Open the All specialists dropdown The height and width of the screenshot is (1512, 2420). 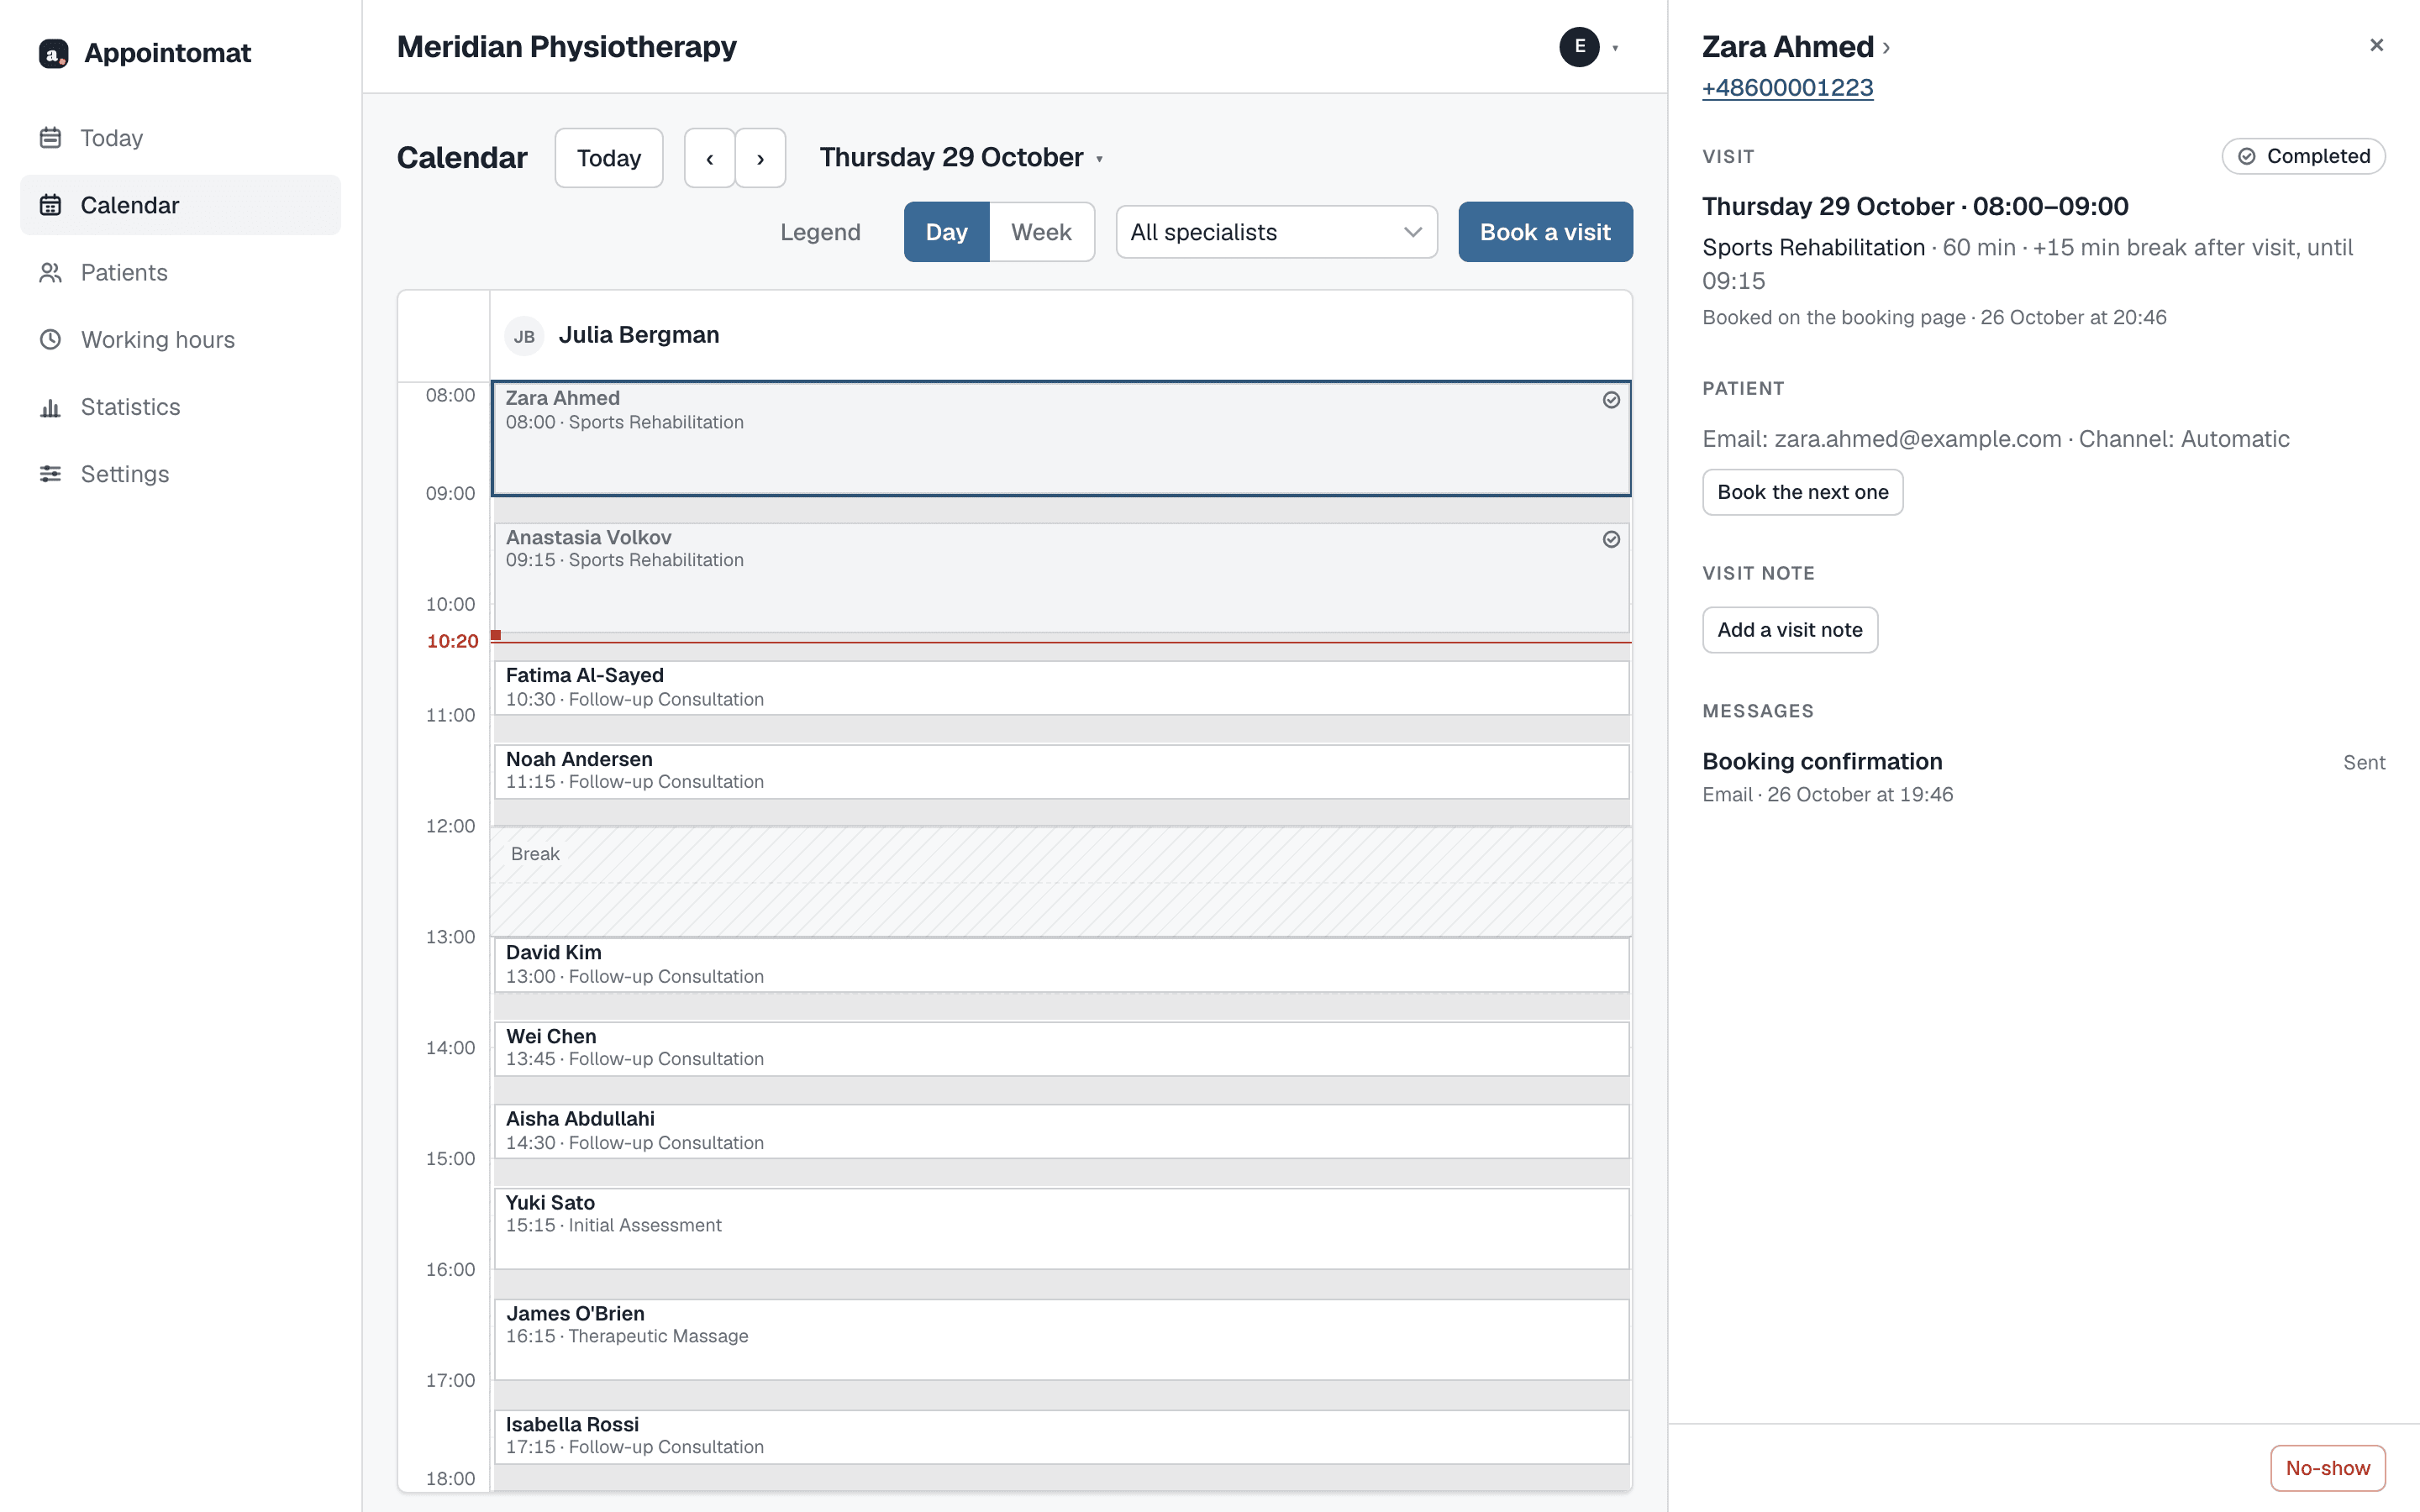1276,232
